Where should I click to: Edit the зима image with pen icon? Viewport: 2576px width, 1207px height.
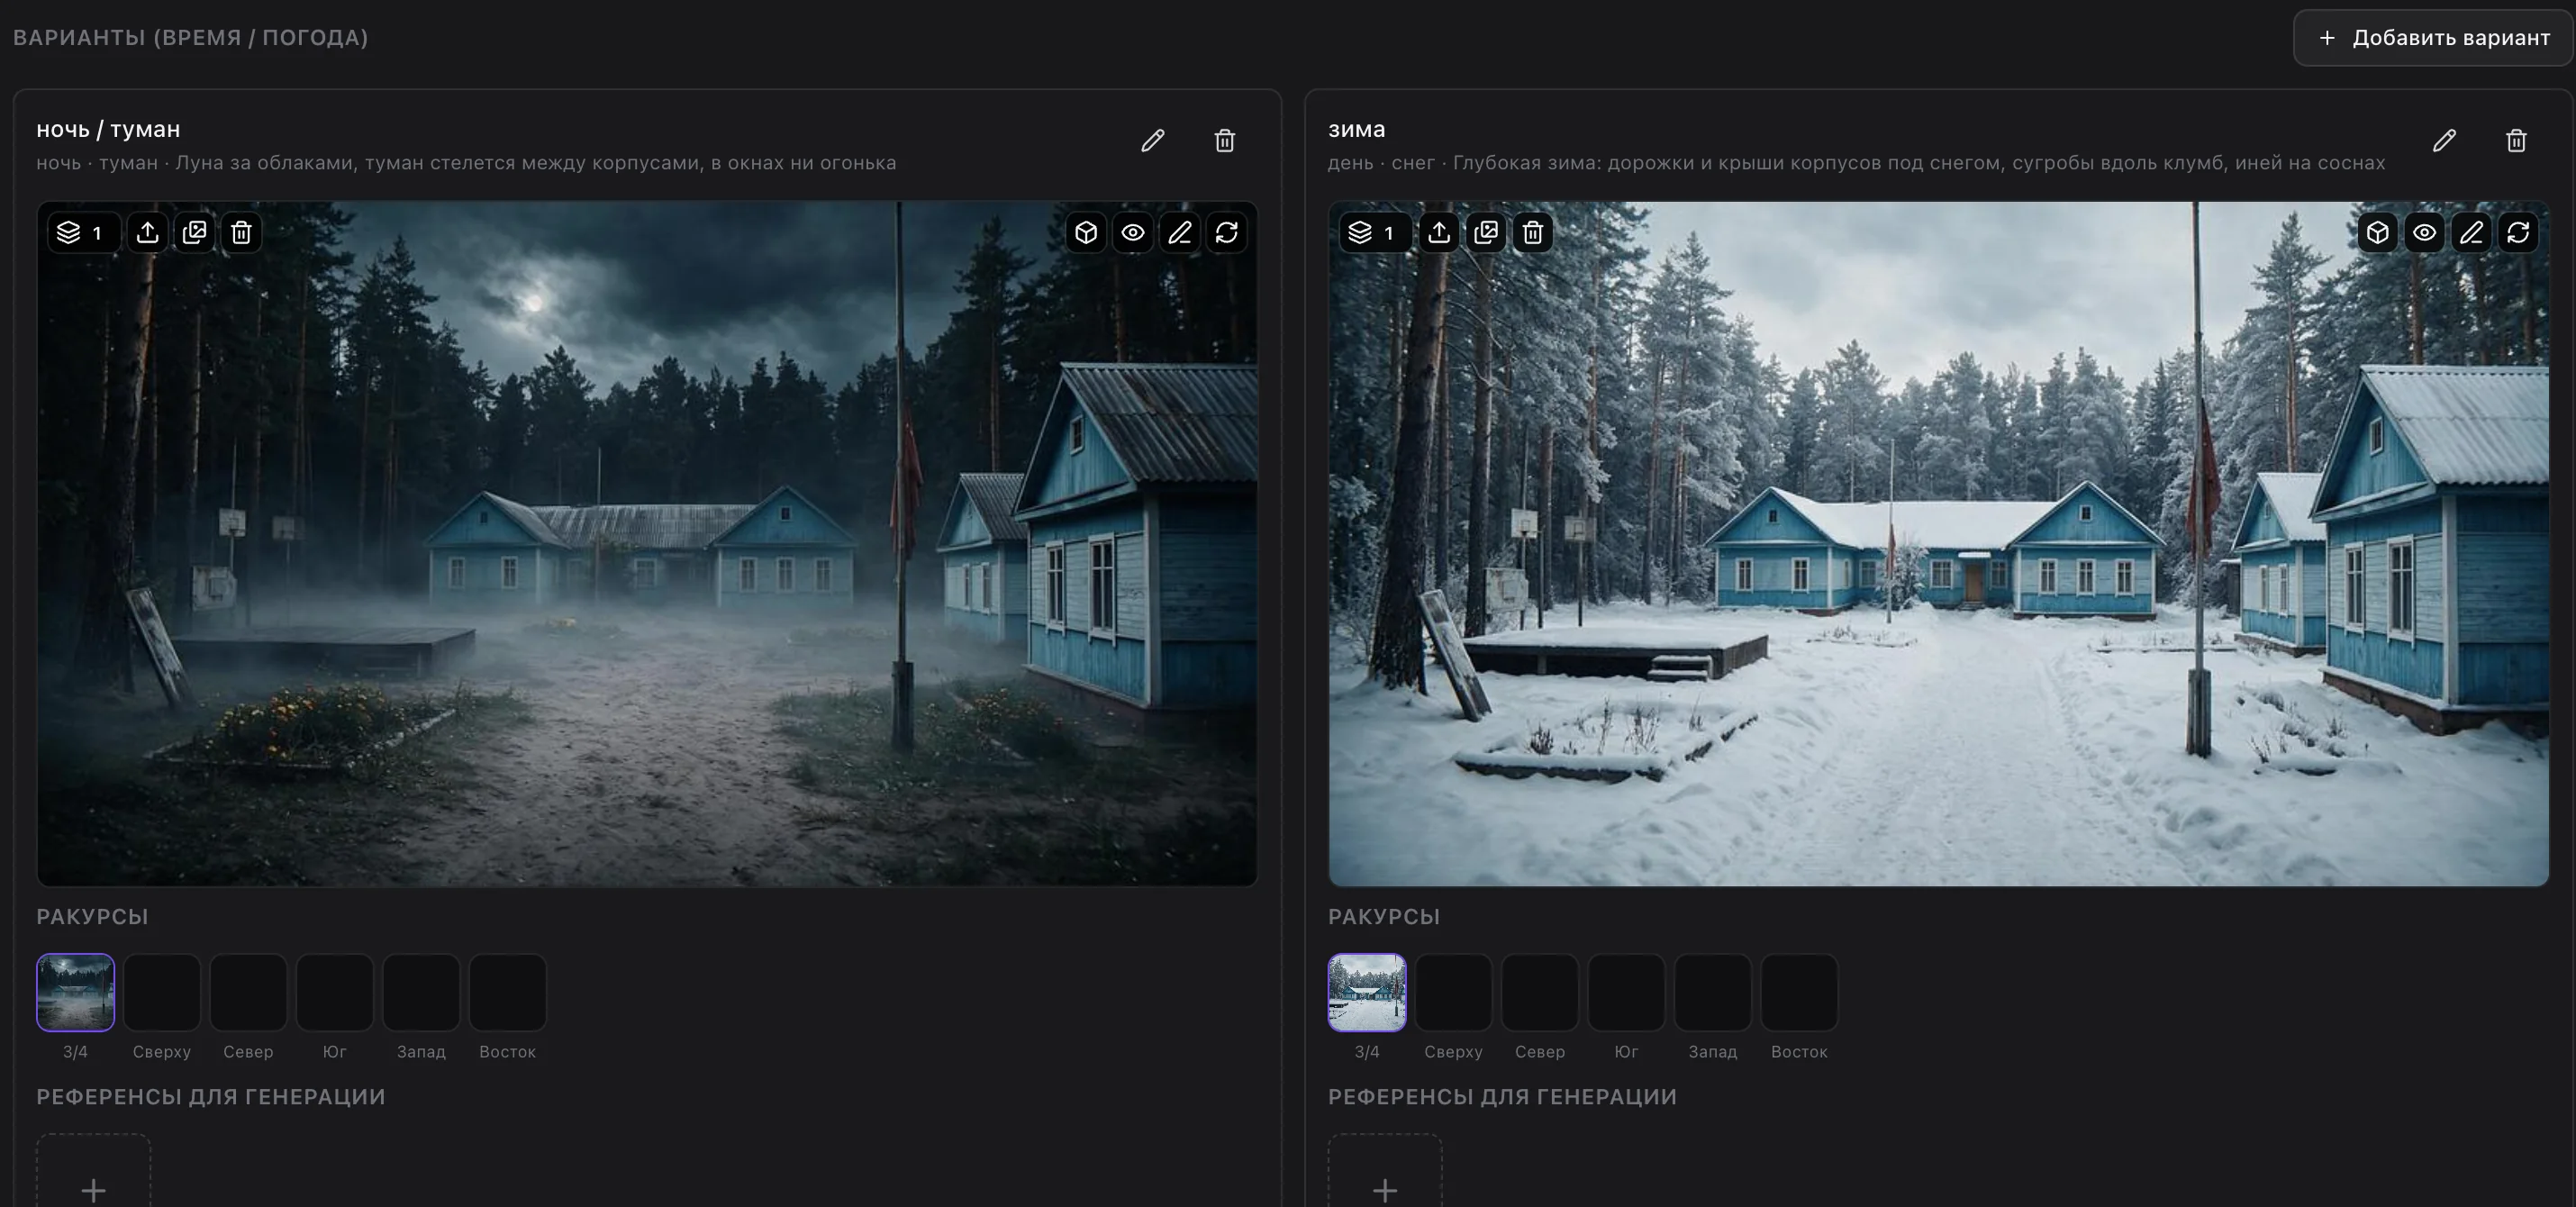tap(2472, 233)
